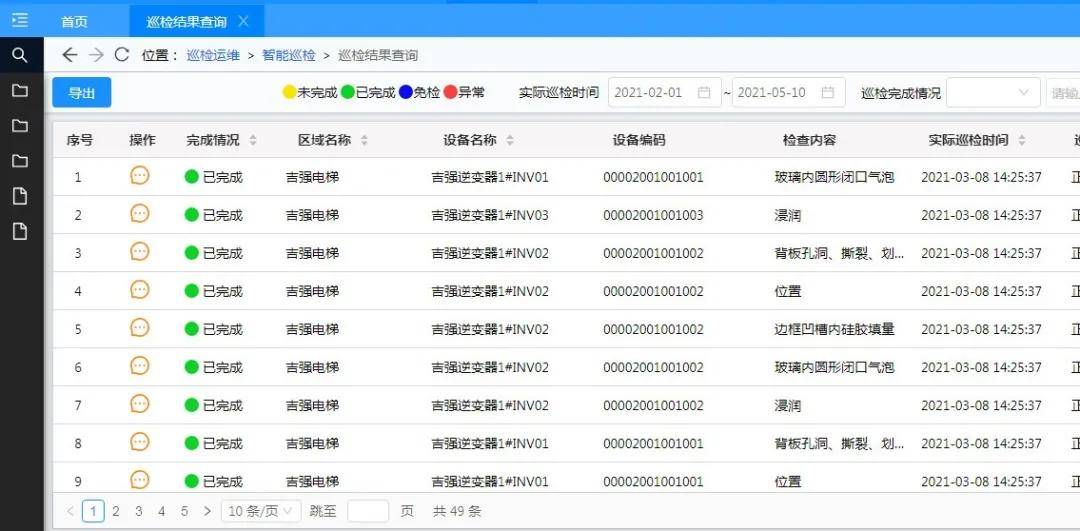
Task: Open the 巡检完成情况 dropdown
Action: (993, 92)
